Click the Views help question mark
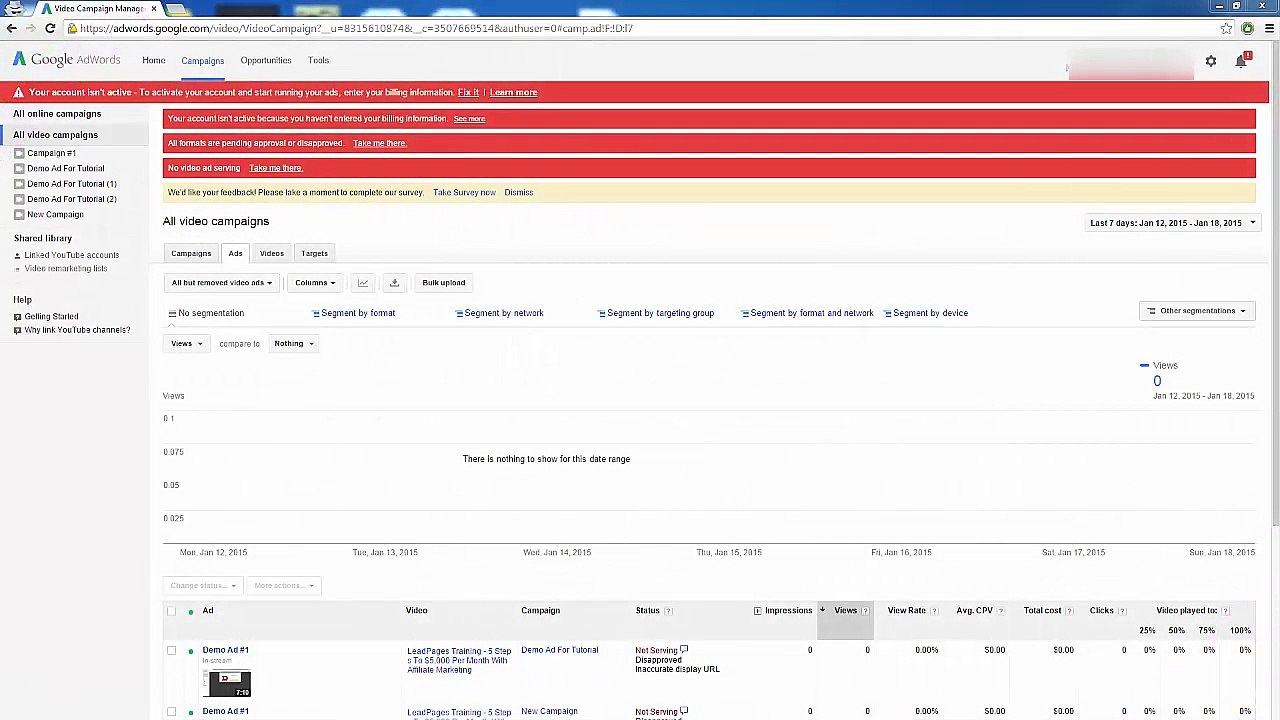Screen dimensions: 1280x720 pos(865,611)
